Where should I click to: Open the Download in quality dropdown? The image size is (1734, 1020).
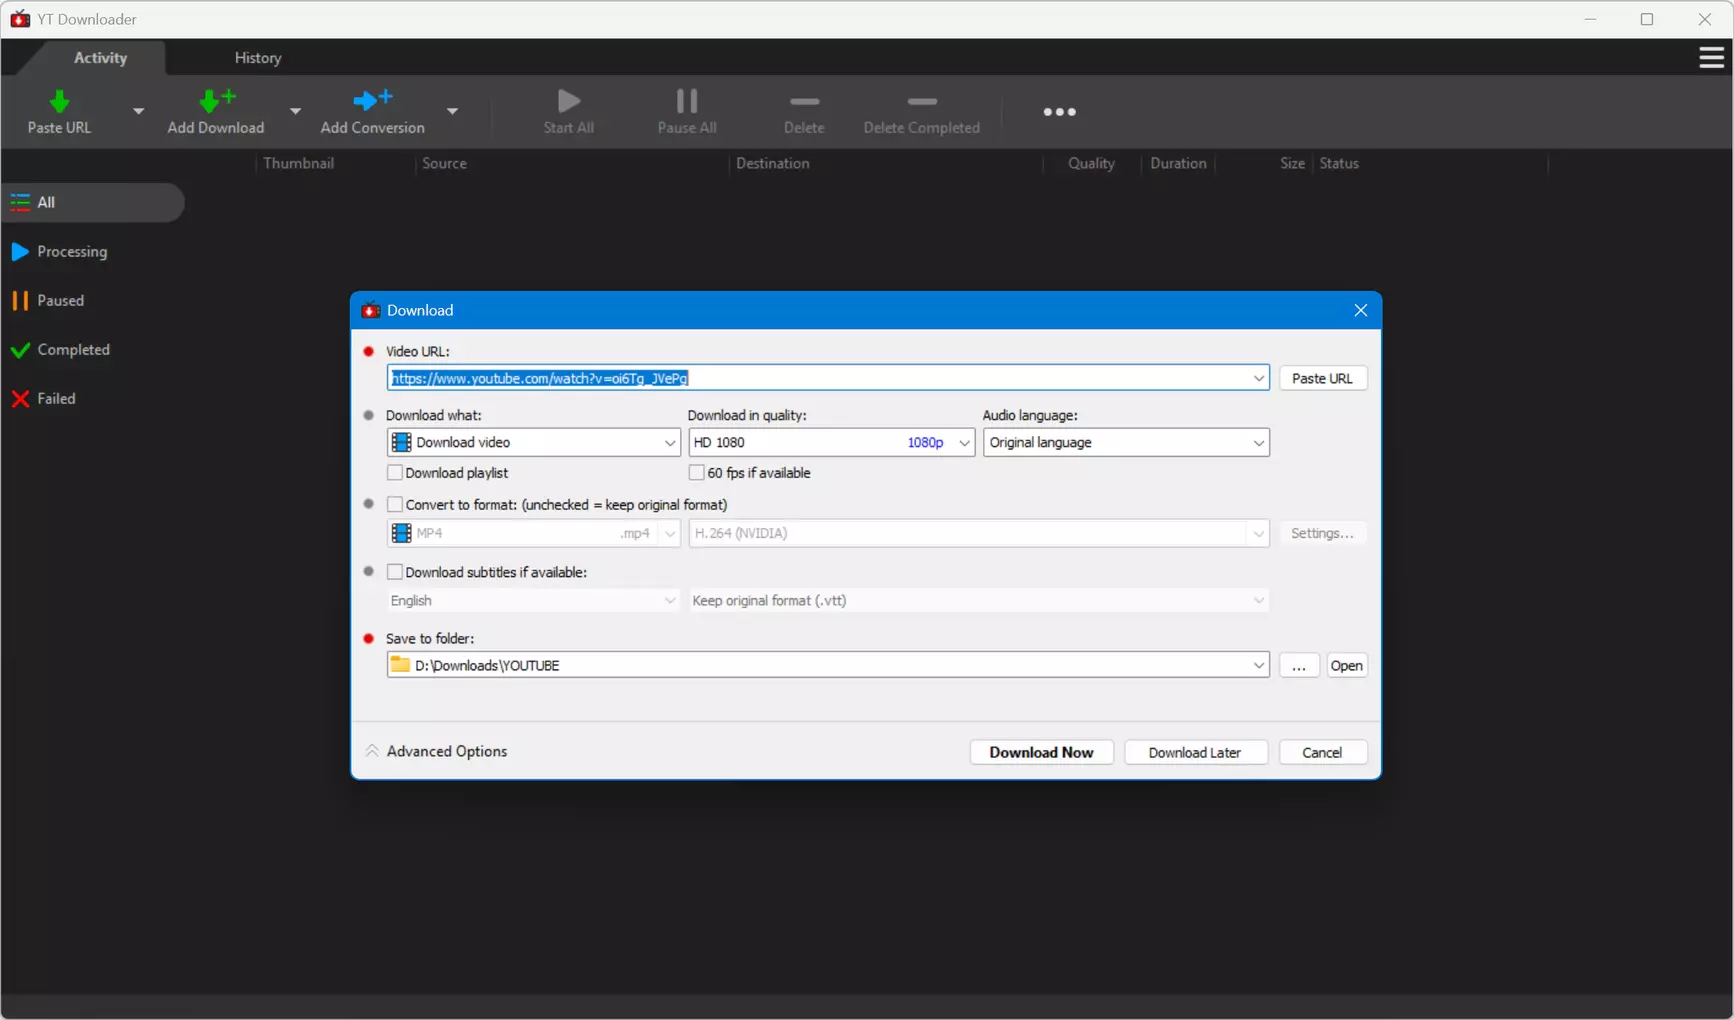[x=964, y=442]
